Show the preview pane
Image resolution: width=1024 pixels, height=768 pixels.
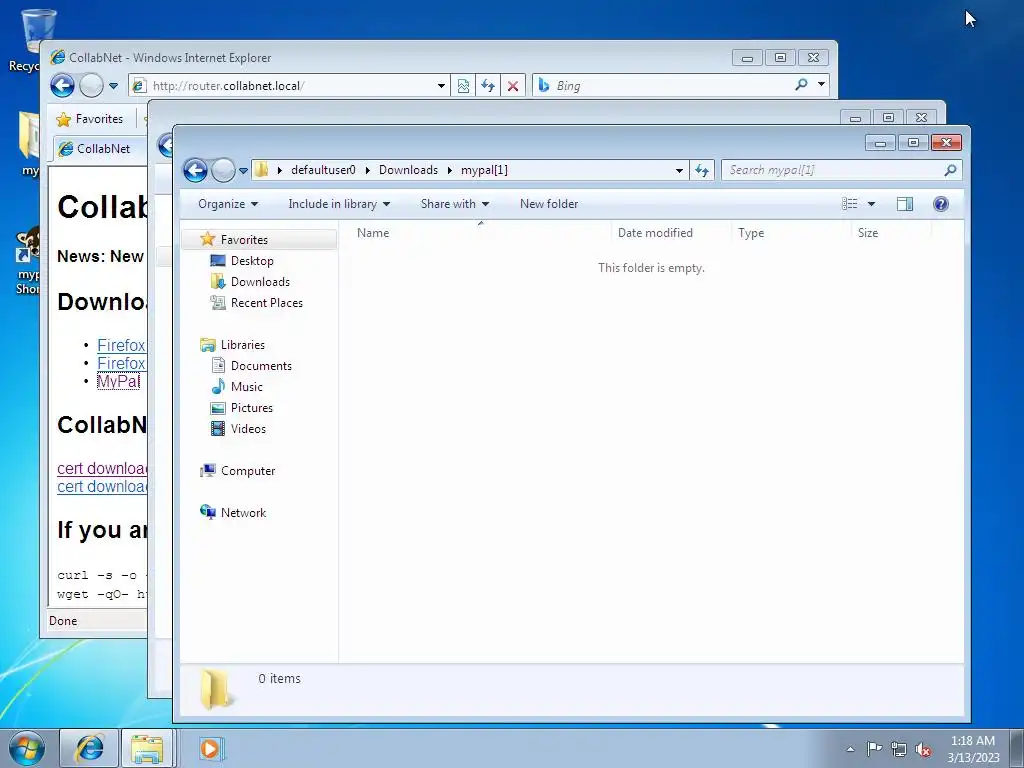tap(904, 204)
